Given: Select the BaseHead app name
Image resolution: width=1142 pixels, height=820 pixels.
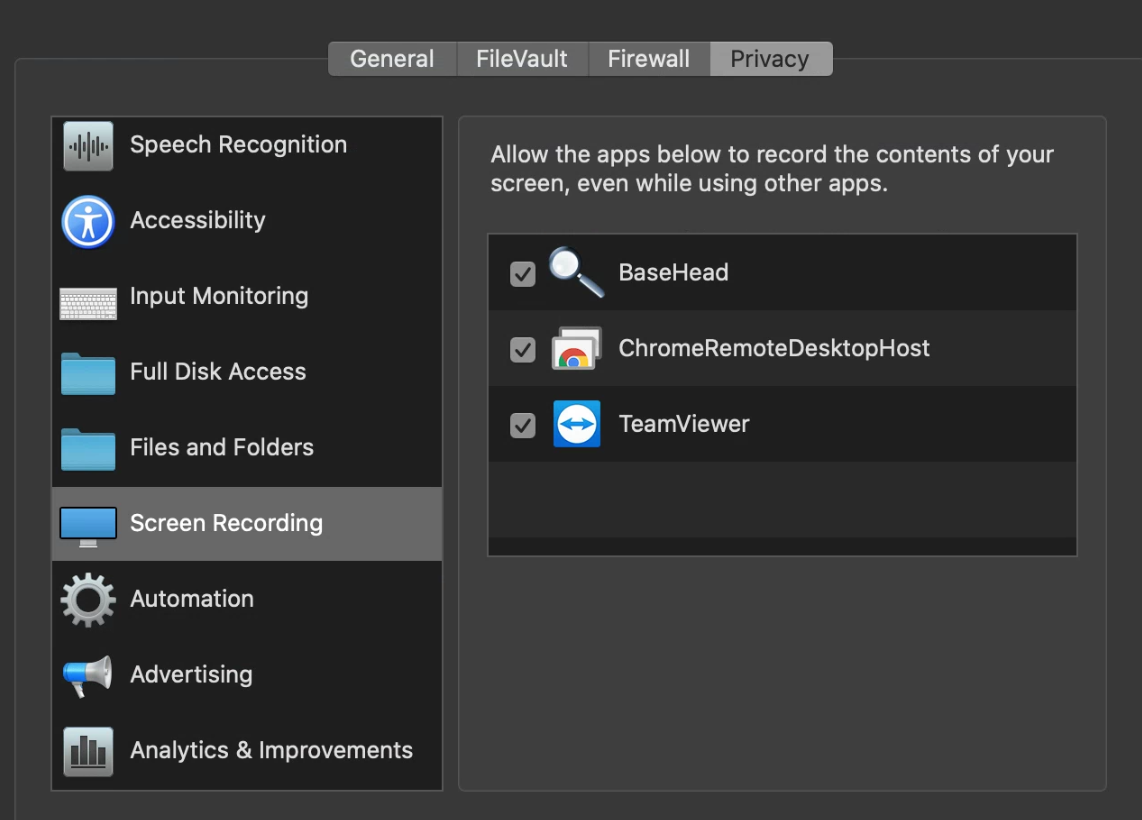Looking at the screenshot, I should click(673, 272).
